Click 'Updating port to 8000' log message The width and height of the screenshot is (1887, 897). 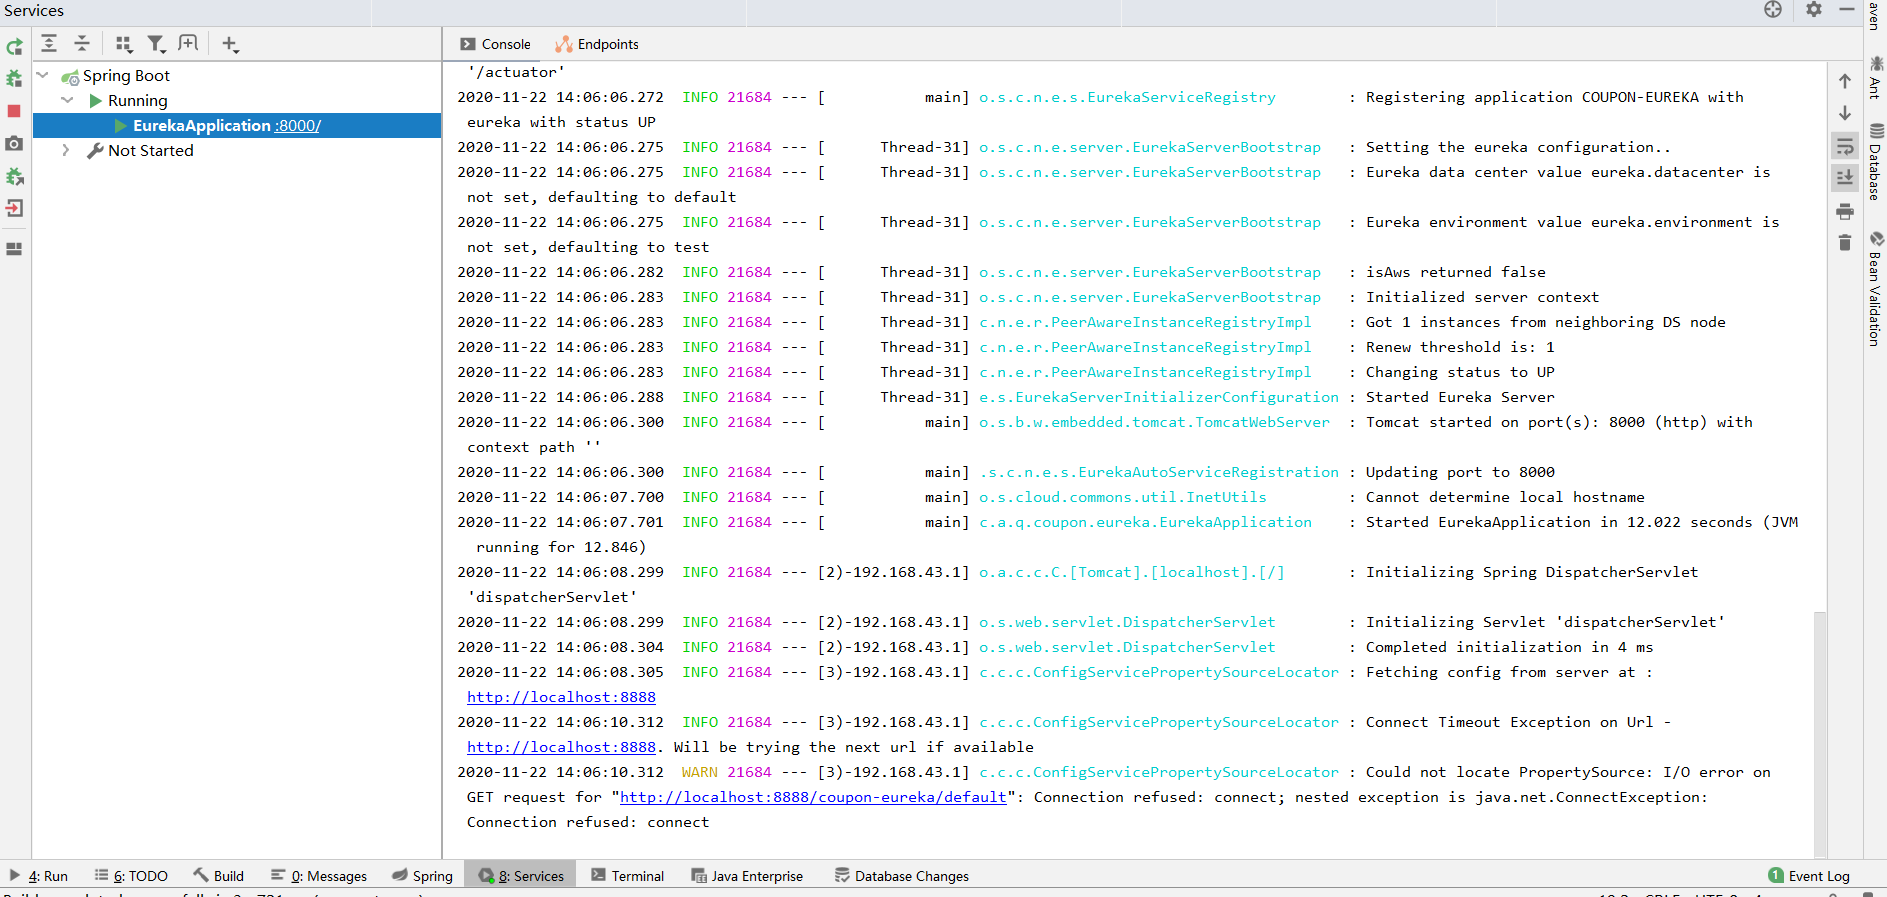click(x=1460, y=472)
